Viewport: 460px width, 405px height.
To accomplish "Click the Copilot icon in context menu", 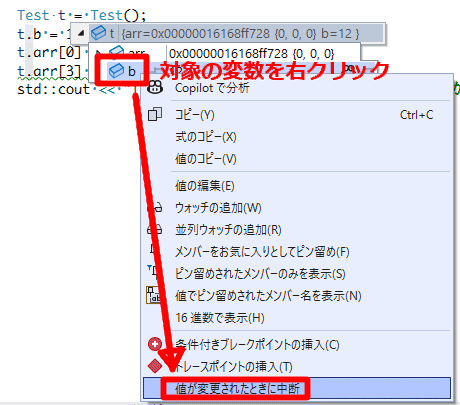I will point(155,87).
